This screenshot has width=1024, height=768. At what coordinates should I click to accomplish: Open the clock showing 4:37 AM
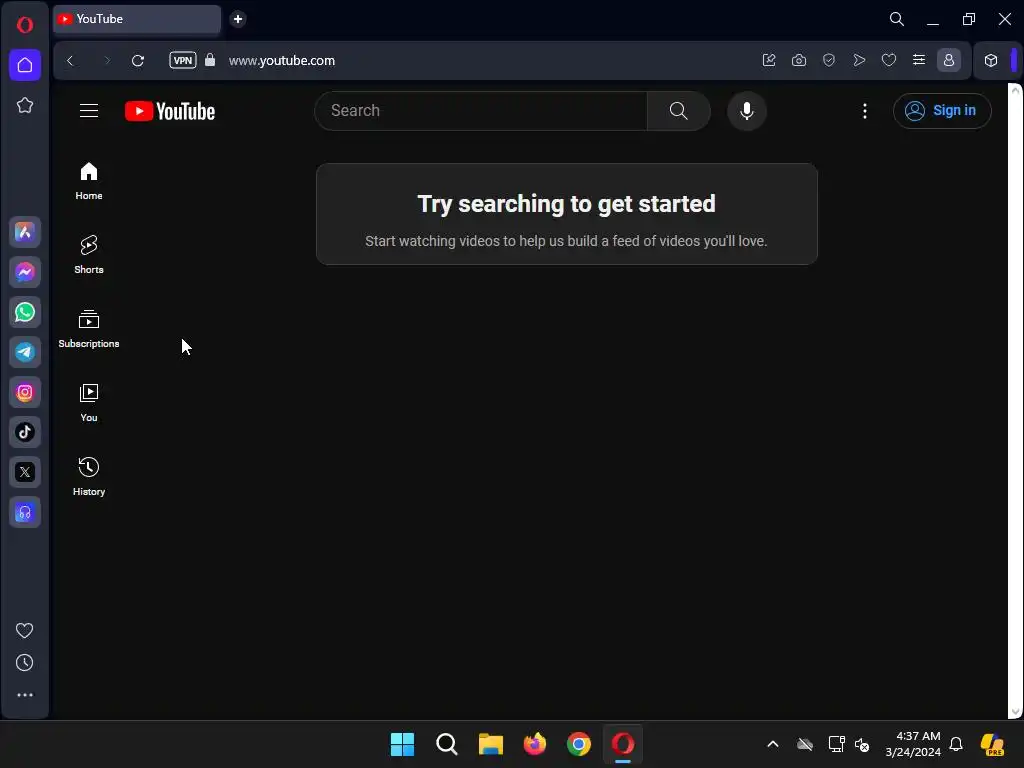click(x=912, y=744)
